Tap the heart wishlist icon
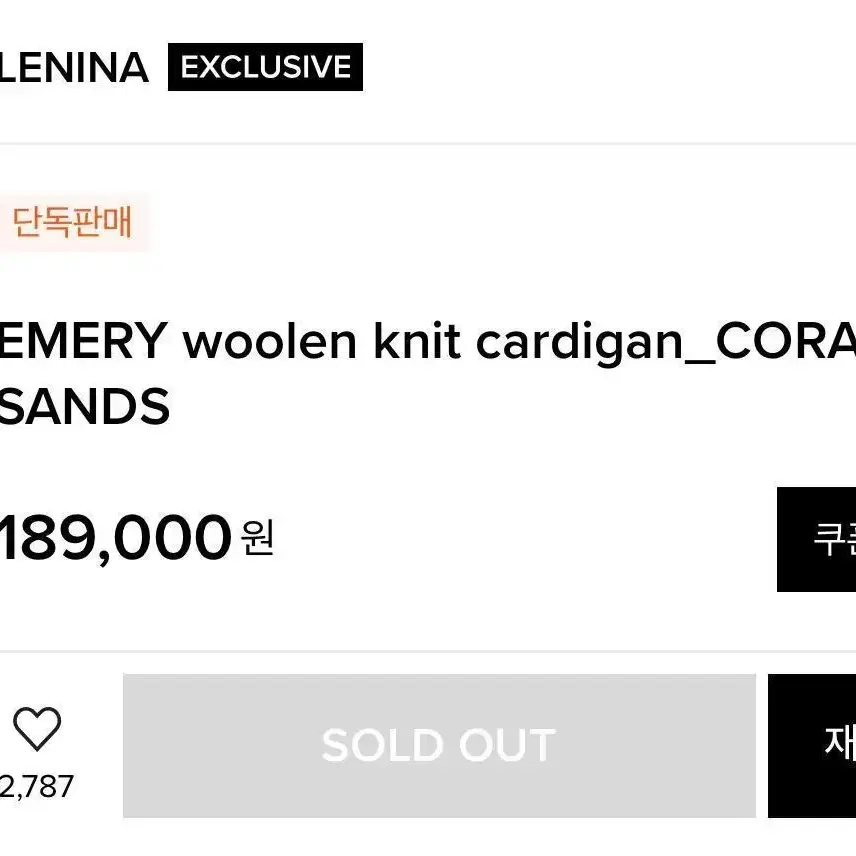The height and width of the screenshot is (856, 856). 37,728
